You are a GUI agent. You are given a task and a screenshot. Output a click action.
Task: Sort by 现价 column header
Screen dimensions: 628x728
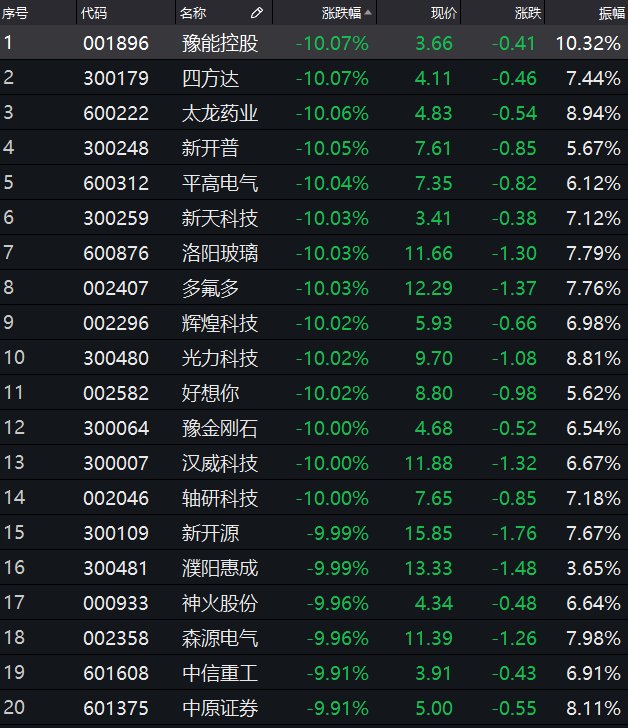click(x=444, y=13)
